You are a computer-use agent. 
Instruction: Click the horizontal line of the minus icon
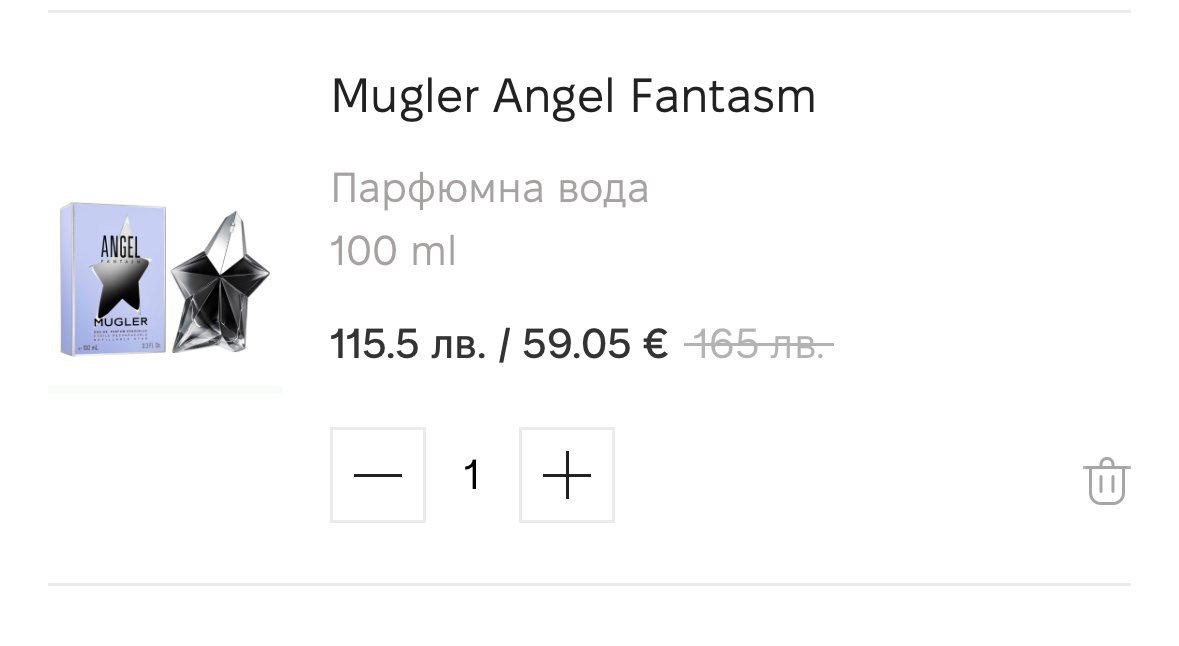(378, 475)
